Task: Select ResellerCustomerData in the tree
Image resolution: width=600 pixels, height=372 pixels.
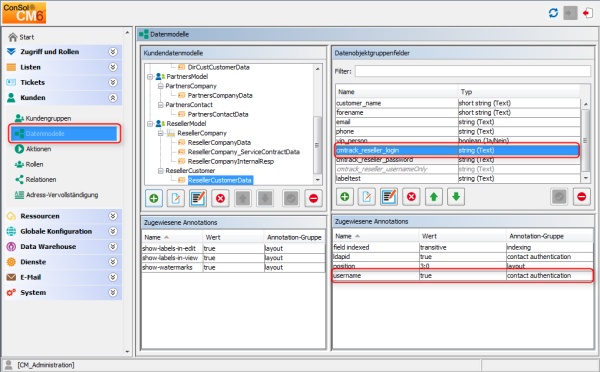Action: pyautogui.click(x=220, y=180)
